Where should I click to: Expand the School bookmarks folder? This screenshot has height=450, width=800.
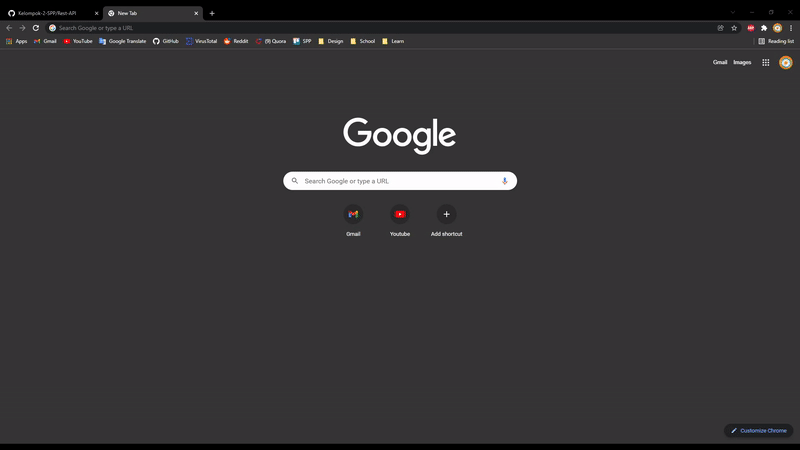pyautogui.click(x=362, y=41)
